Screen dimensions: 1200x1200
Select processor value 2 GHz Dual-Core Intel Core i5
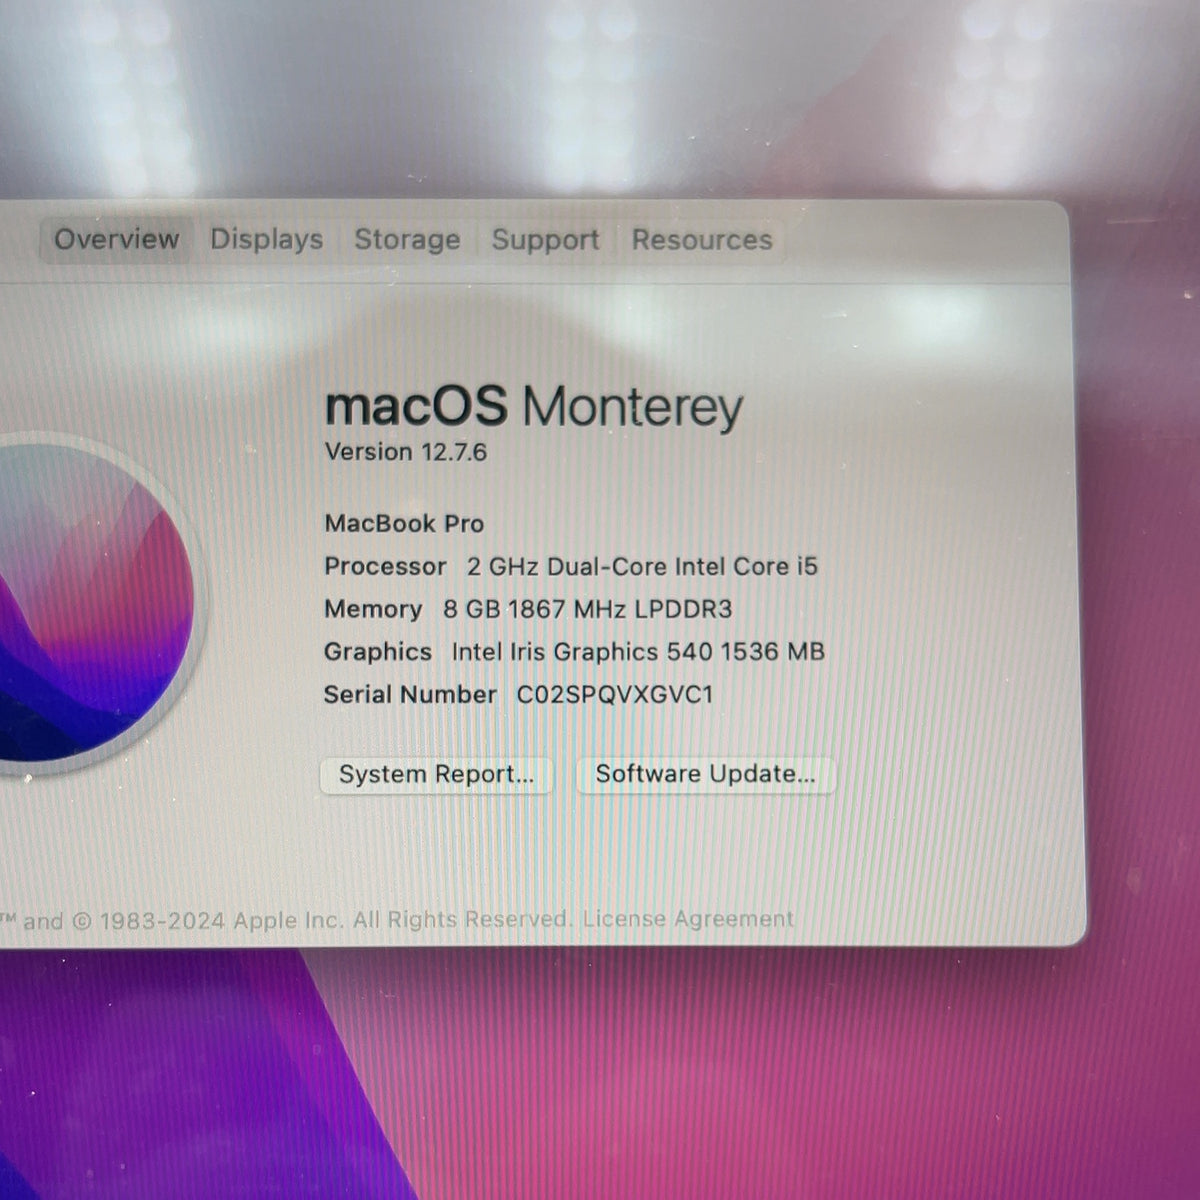click(642, 567)
